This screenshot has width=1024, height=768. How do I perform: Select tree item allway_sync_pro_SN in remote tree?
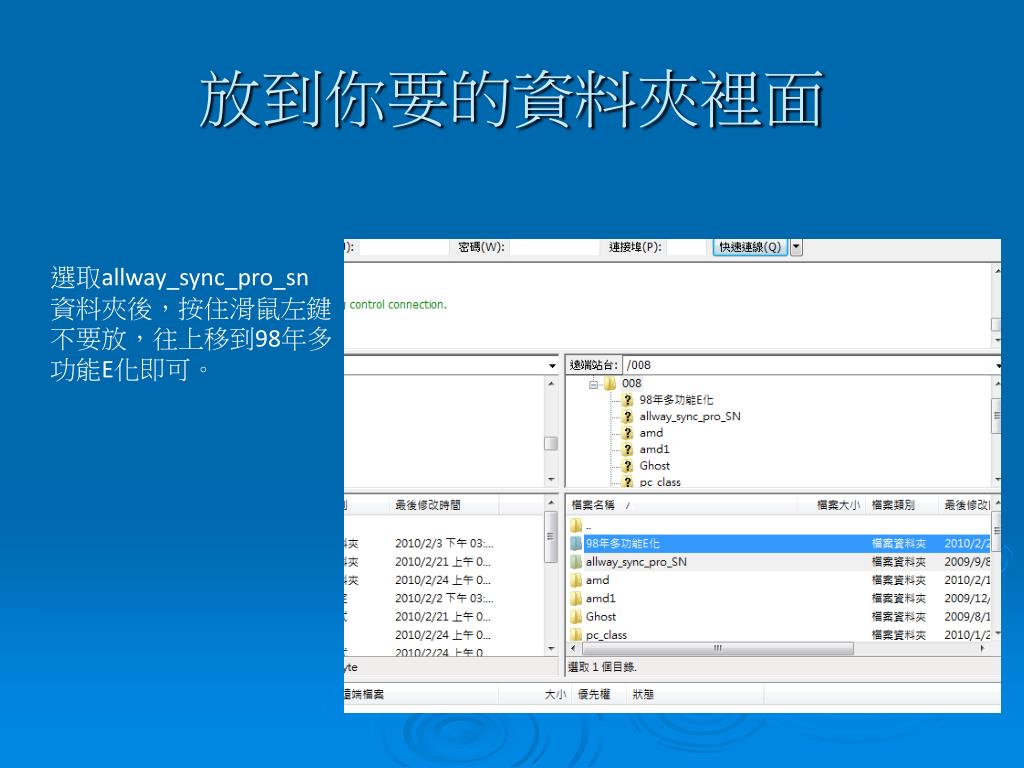pyautogui.click(x=690, y=417)
